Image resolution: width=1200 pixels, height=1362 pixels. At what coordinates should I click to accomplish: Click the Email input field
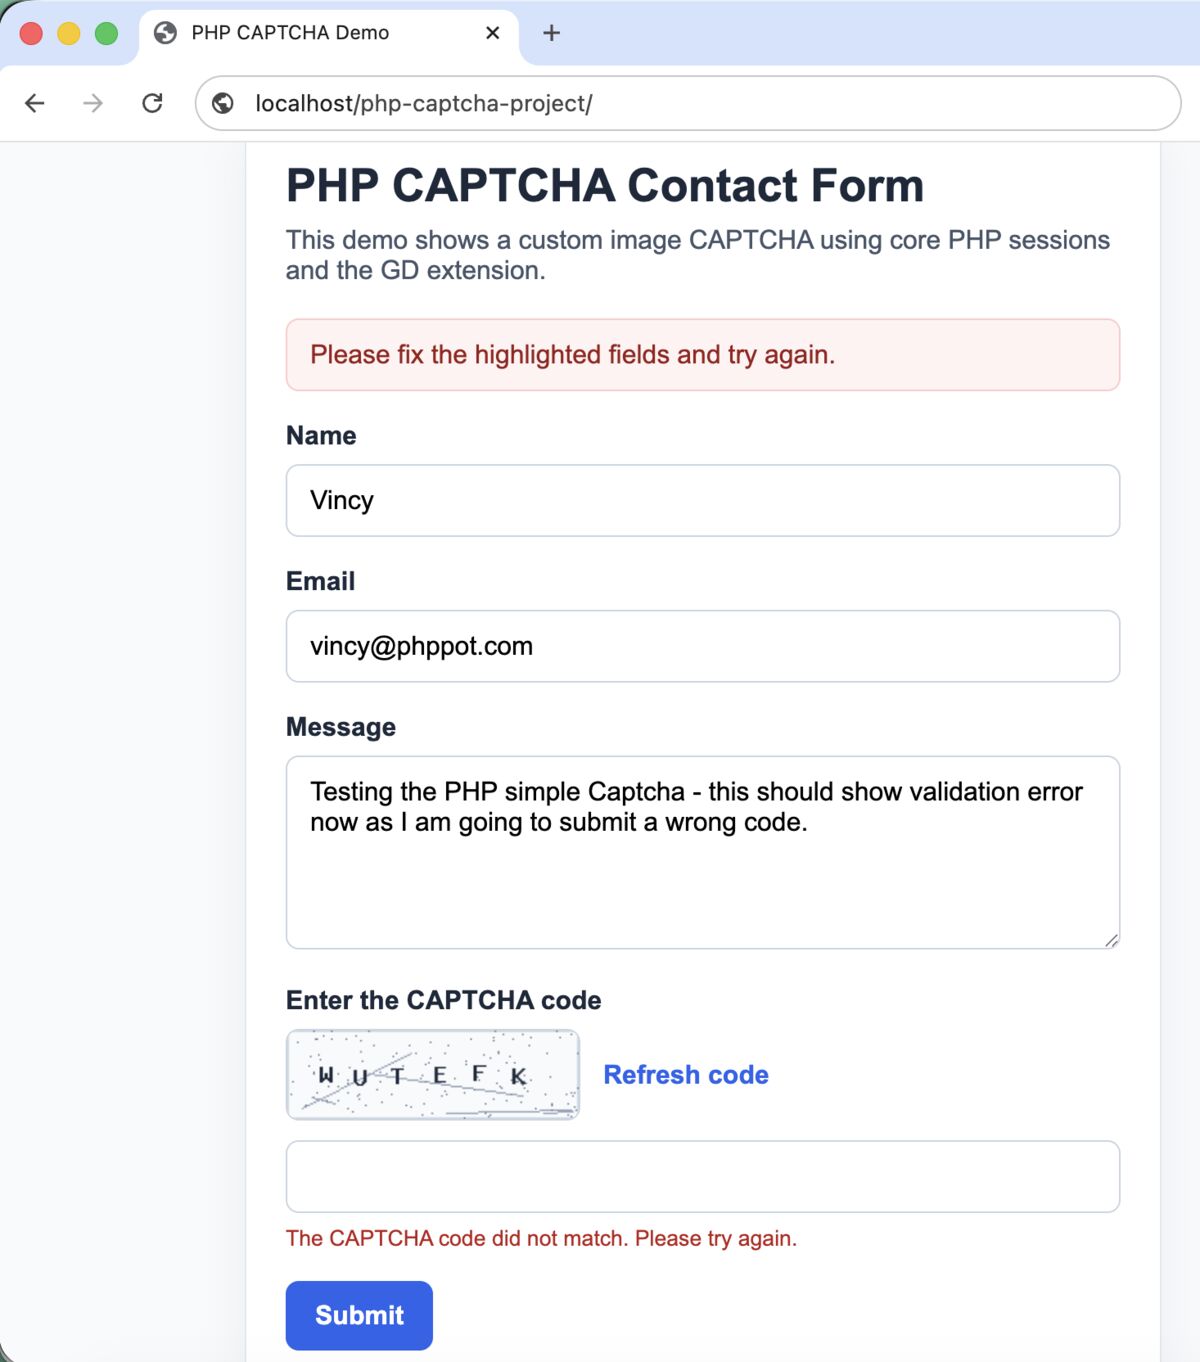tap(703, 646)
